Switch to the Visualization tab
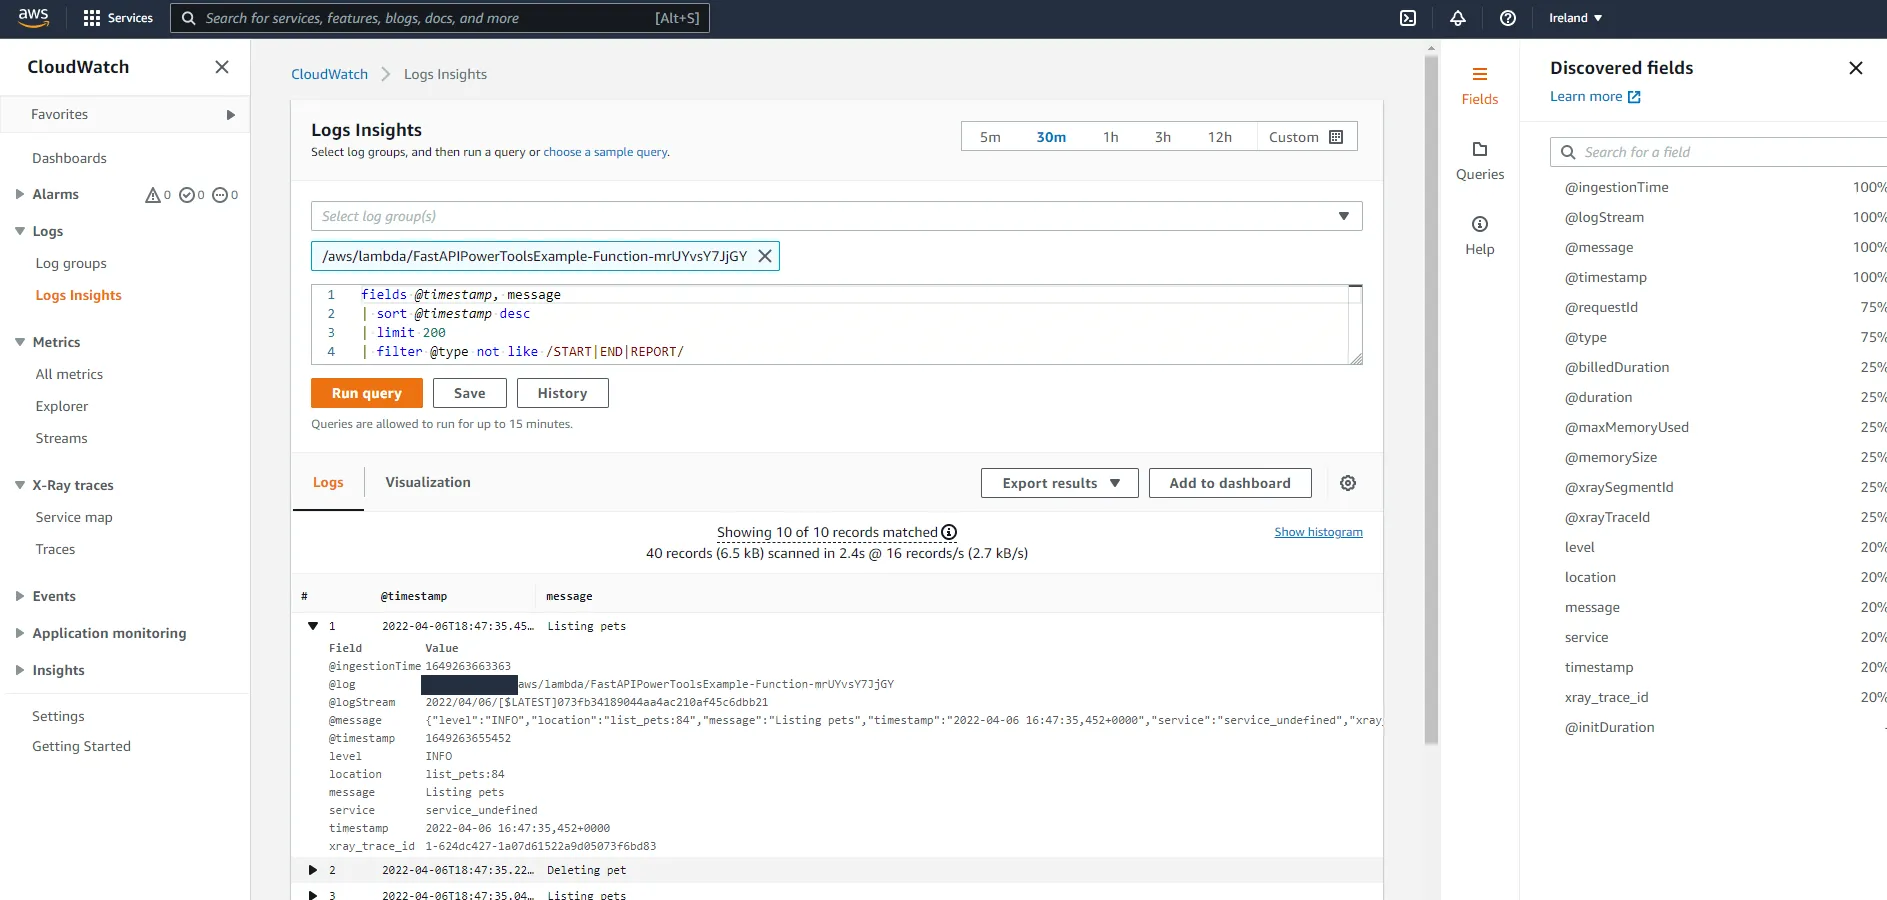The image size is (1887, 900). (x=427, y=482)
